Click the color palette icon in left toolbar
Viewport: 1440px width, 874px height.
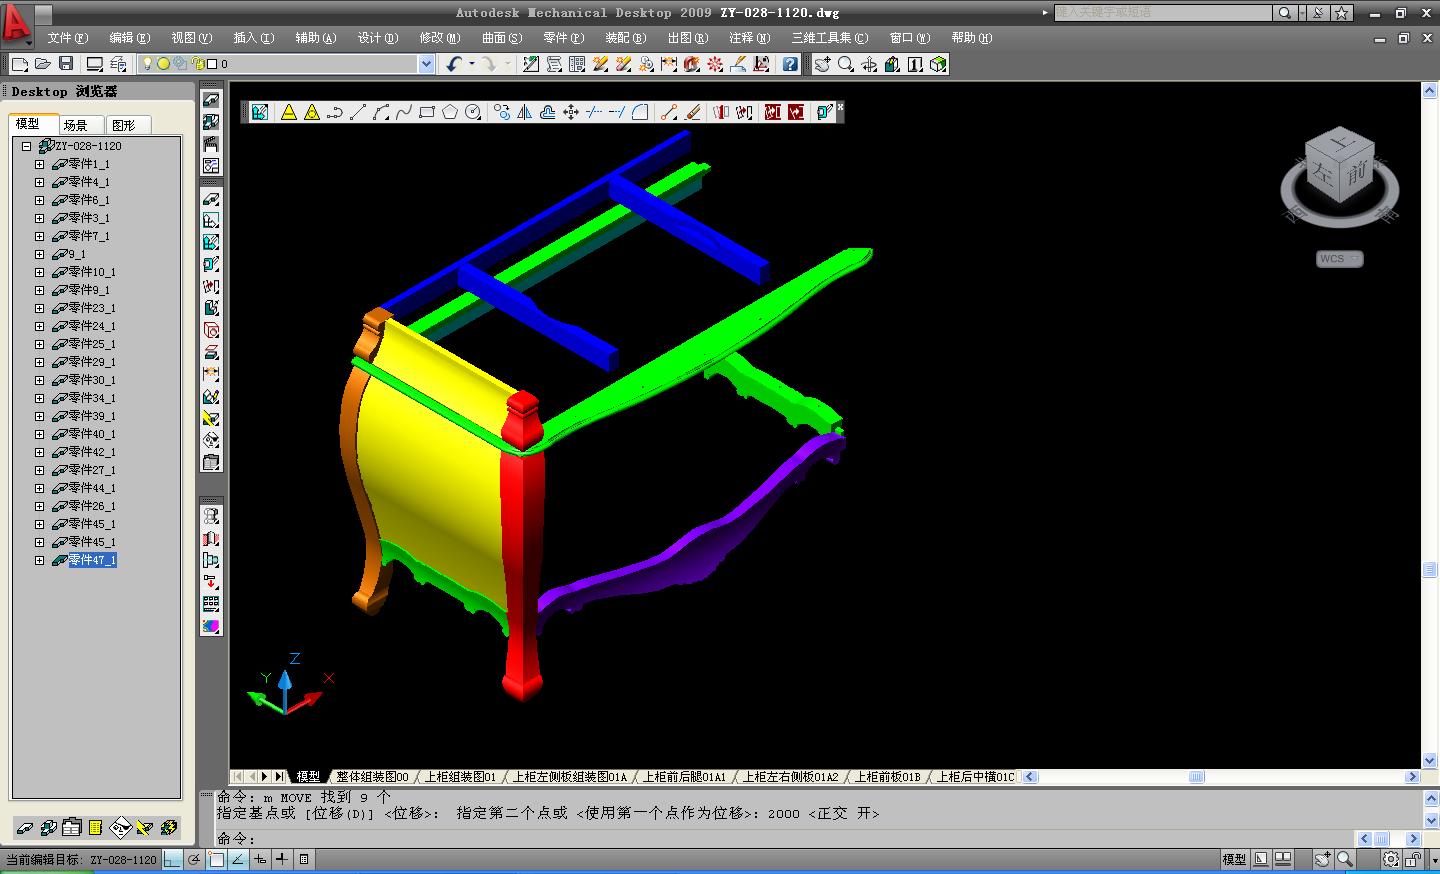click(x=211, y=626)
